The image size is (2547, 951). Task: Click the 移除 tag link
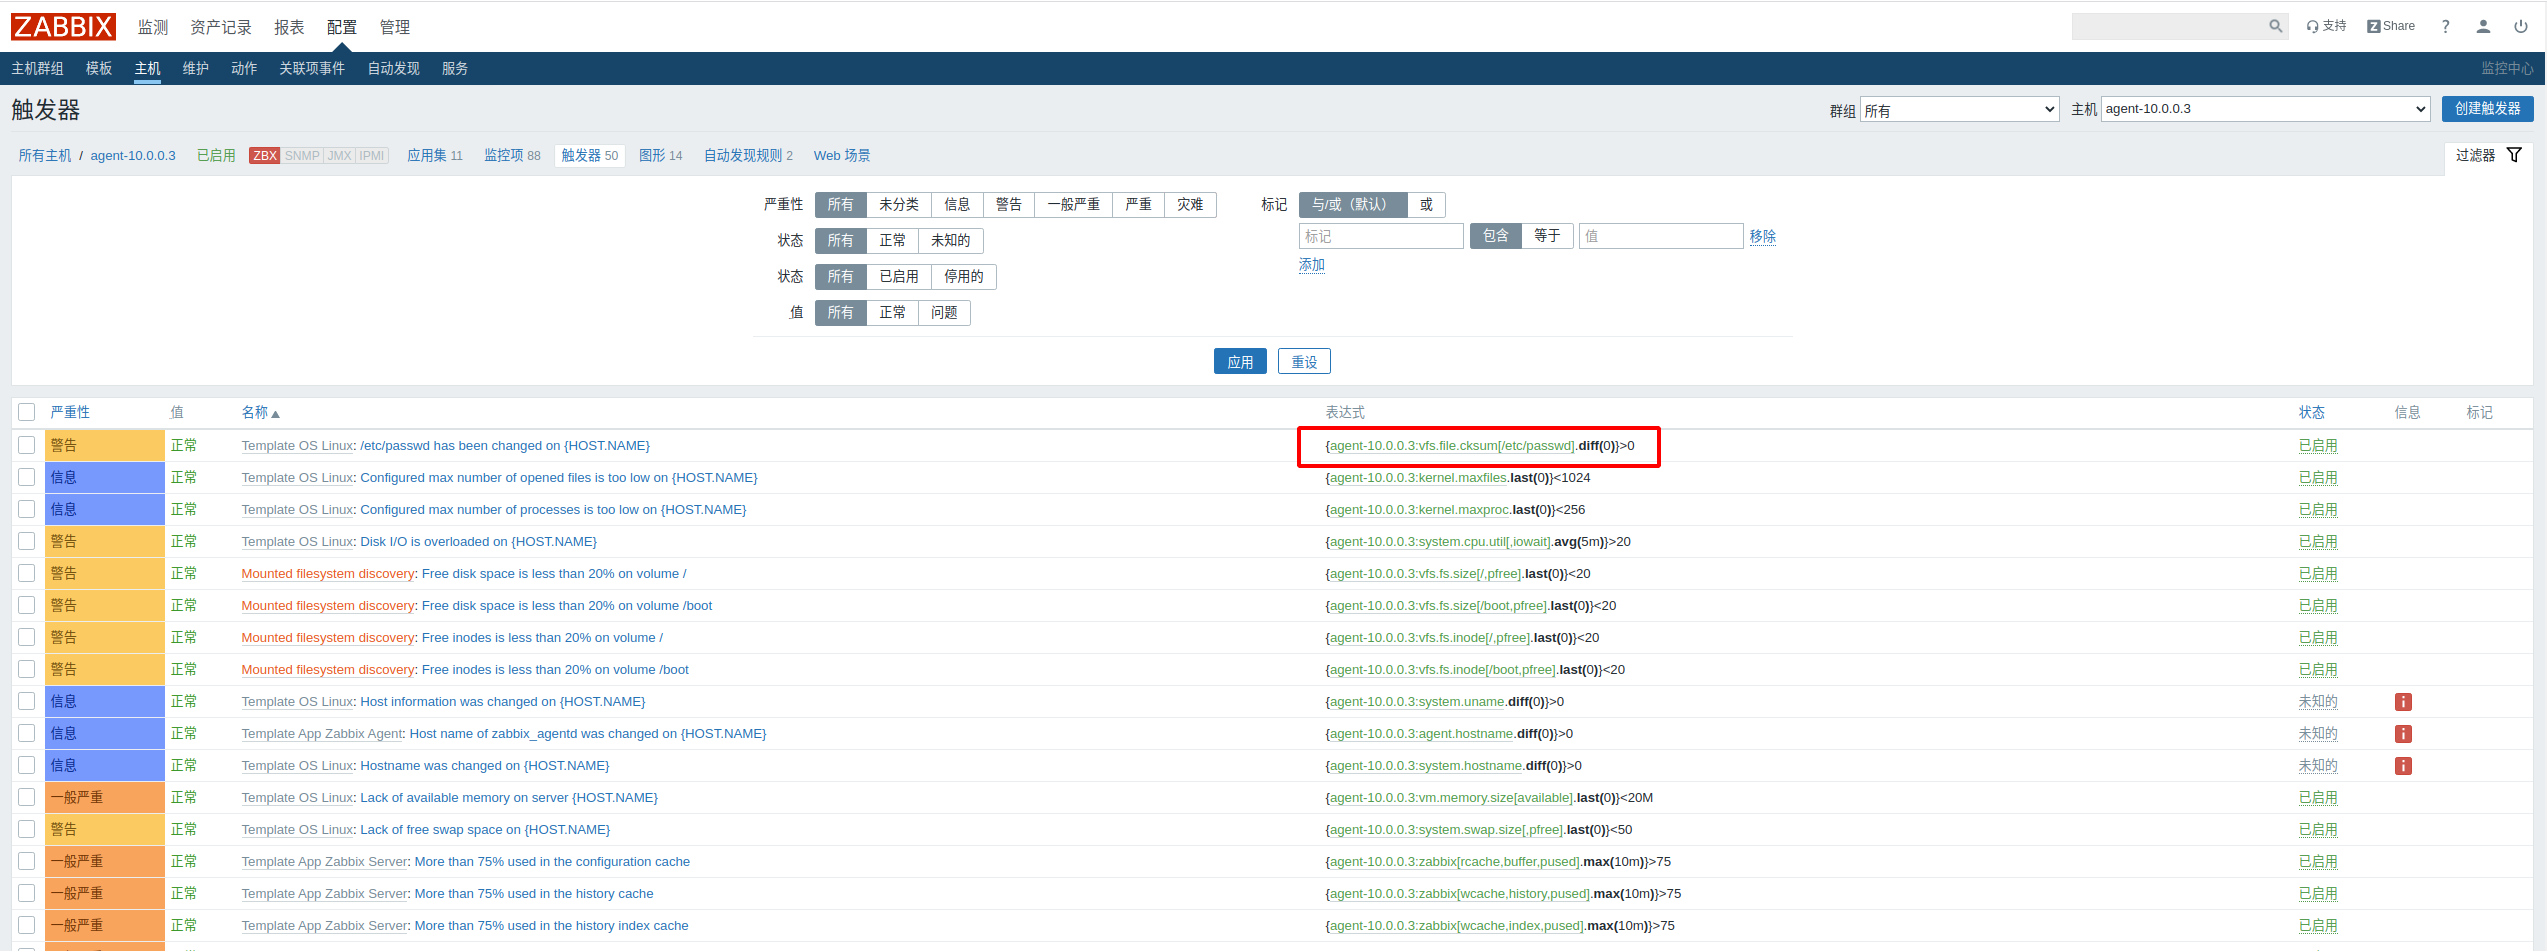coord(1762,236)
